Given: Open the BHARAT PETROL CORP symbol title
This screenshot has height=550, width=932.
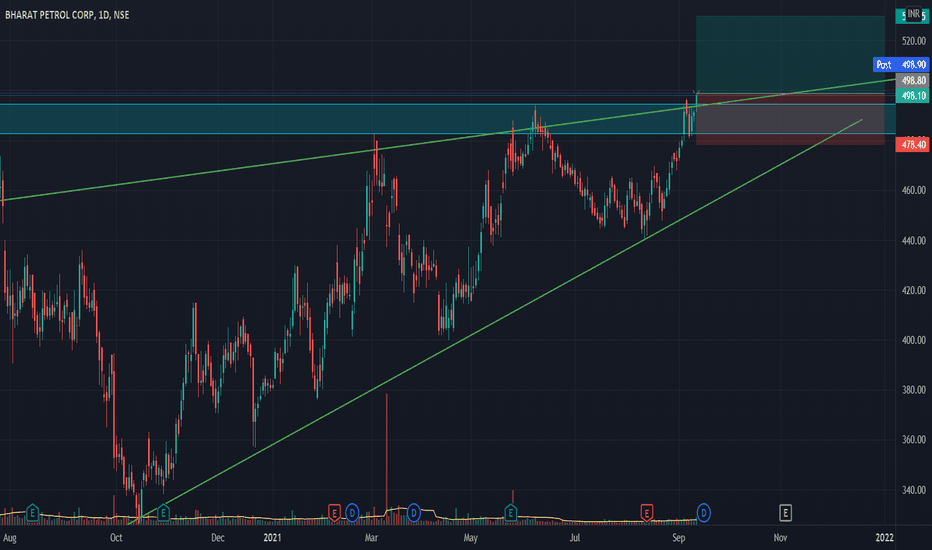Looking at the screenshot, I should click(50, 15).
